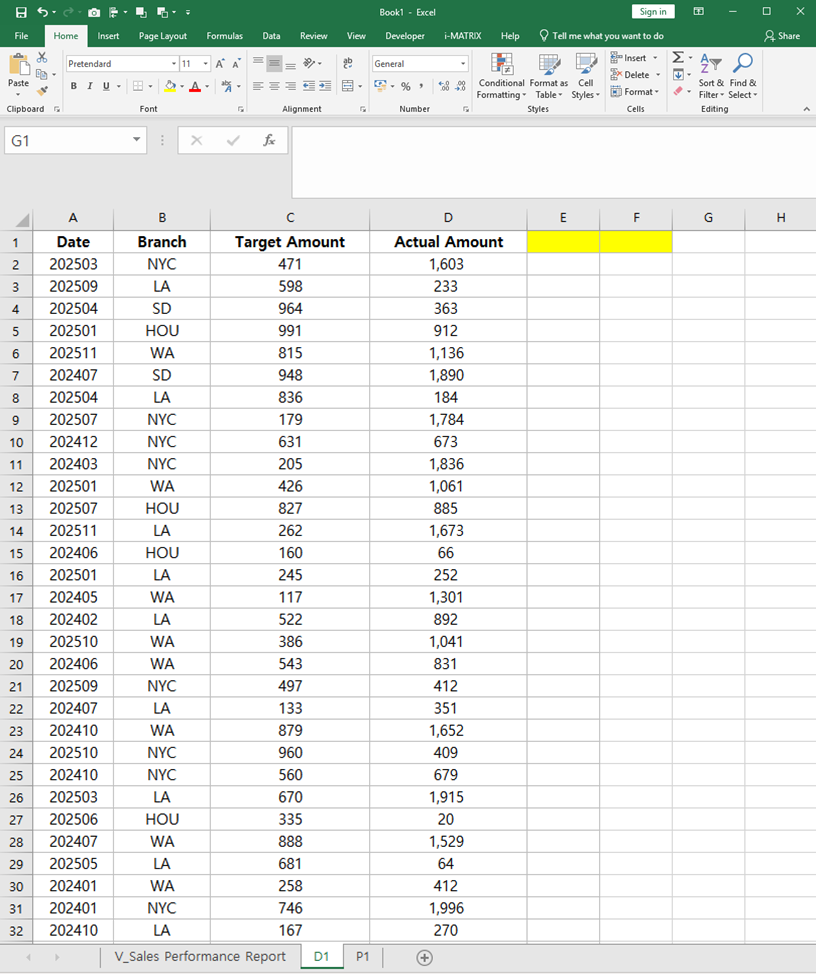Image resolution: width=816 pixels, height=974 pixels.
Task: Toggle Italic formatting
Action: pos(90,86)
